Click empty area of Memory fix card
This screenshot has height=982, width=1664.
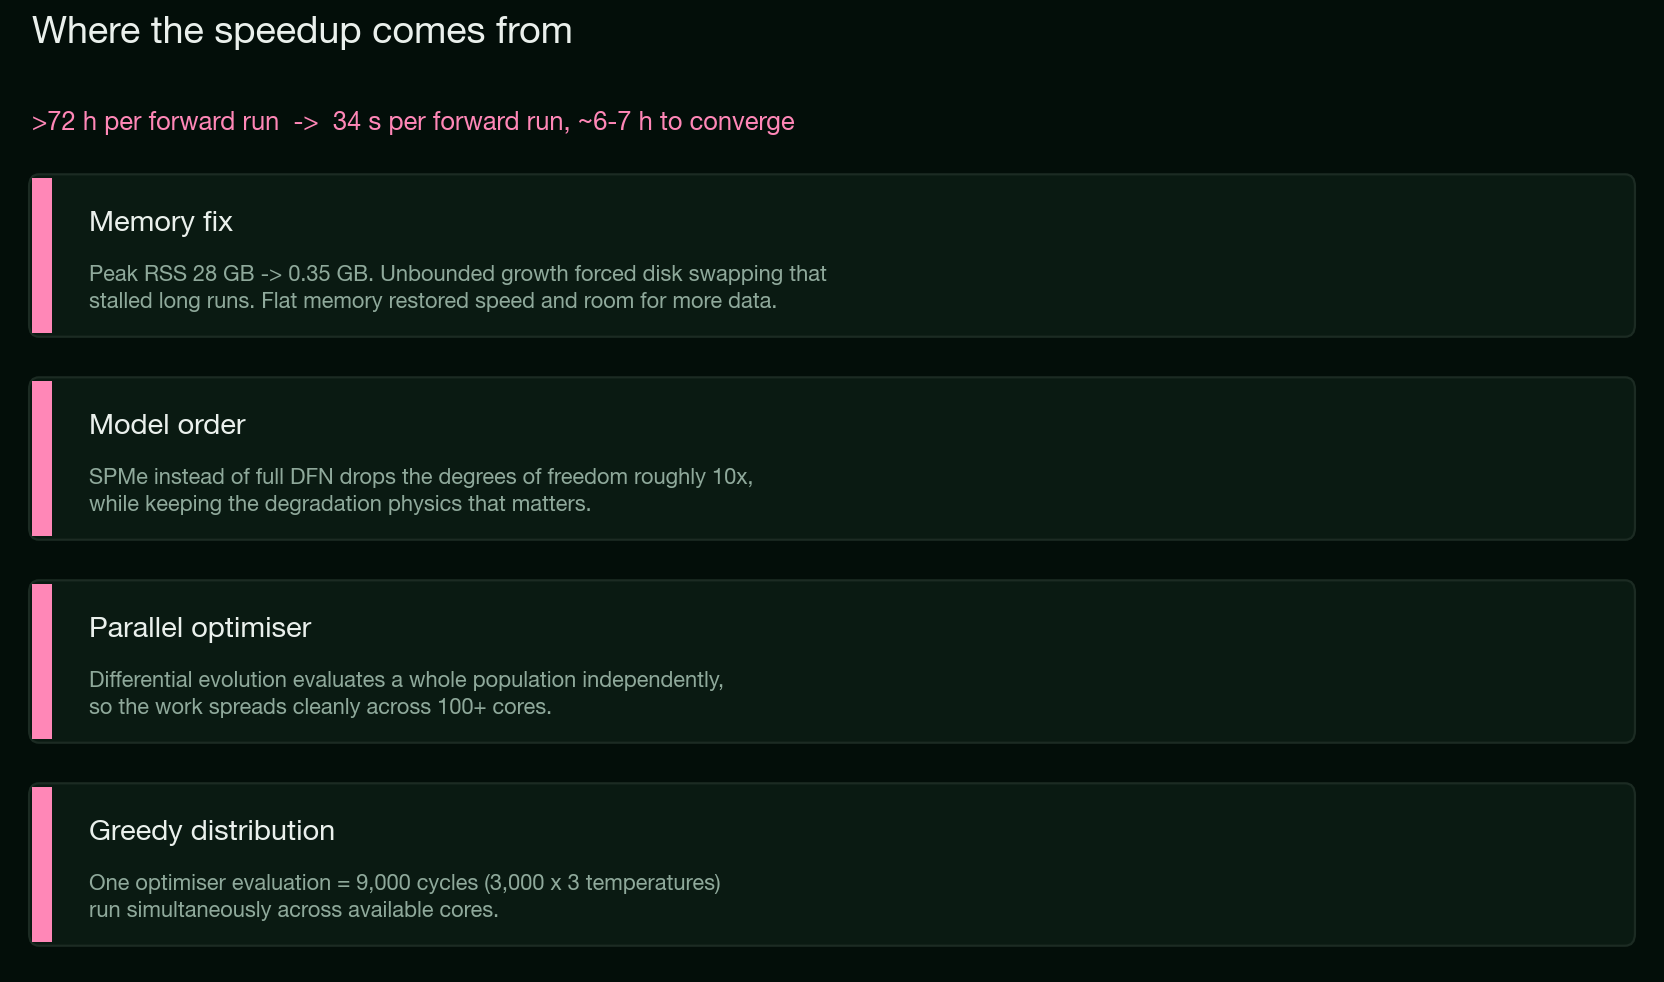pos(1230,256)
